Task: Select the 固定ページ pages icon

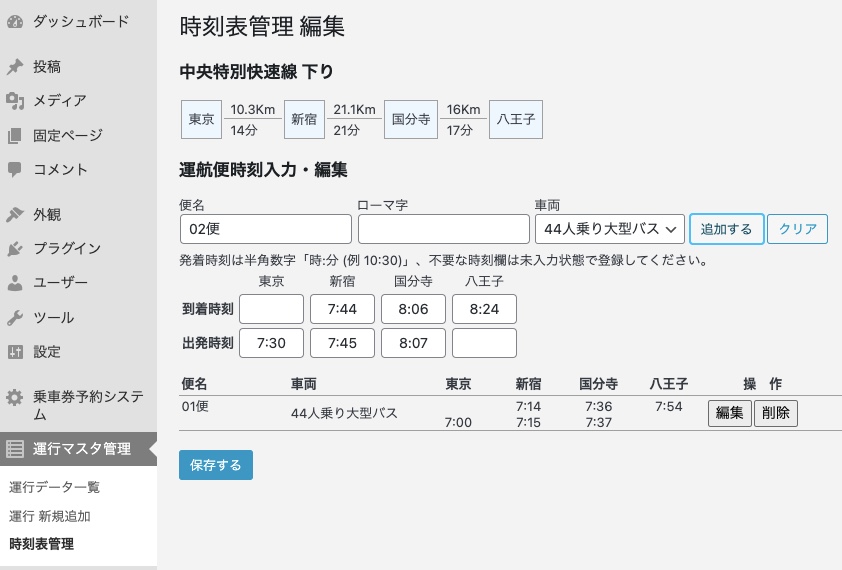Action: 15,135
